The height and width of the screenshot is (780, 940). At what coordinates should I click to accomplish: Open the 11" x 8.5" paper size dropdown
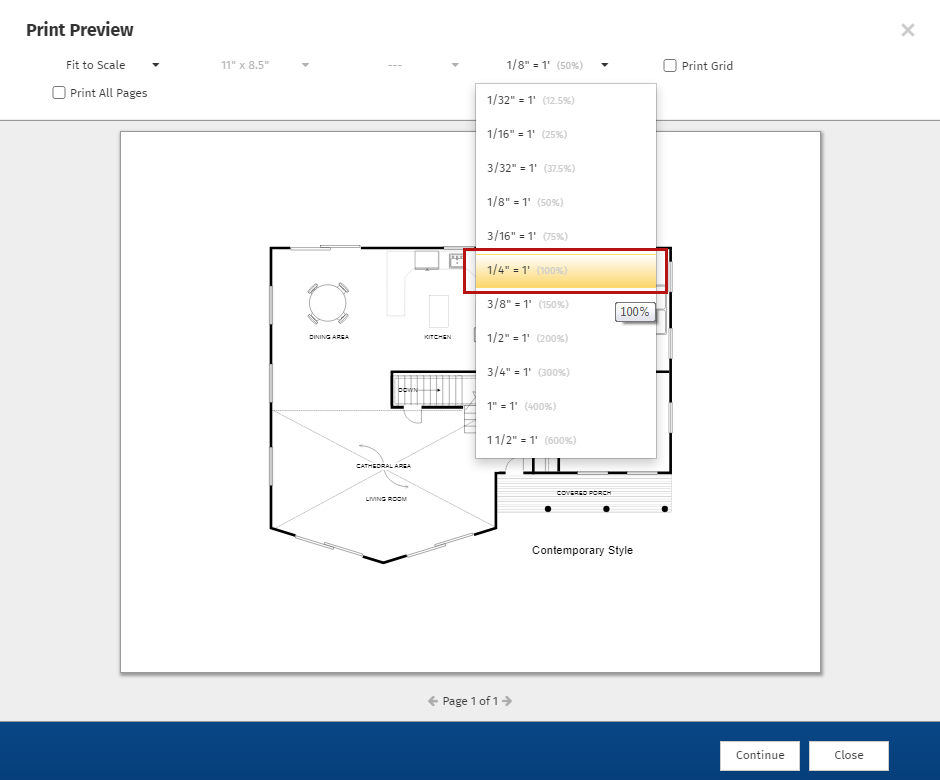pos(264,65)
